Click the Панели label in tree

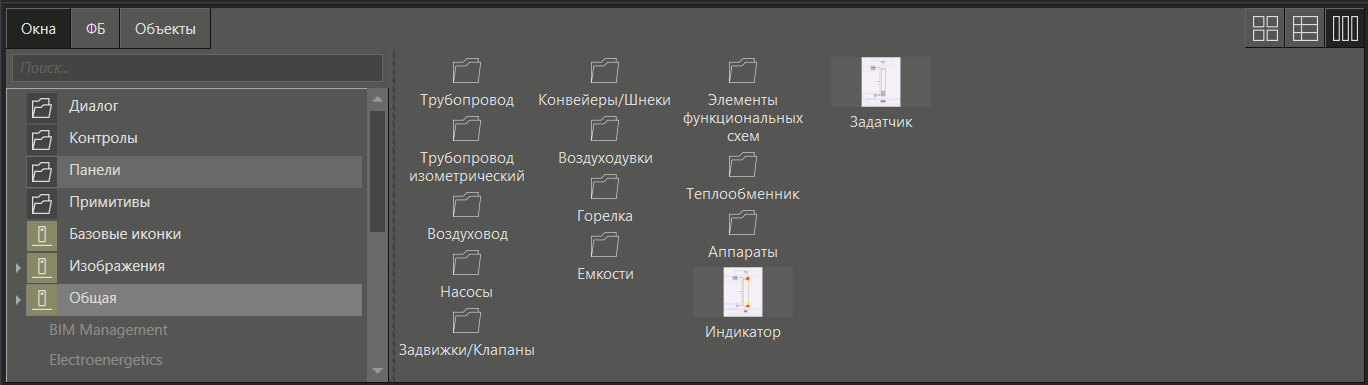(95, 170)
